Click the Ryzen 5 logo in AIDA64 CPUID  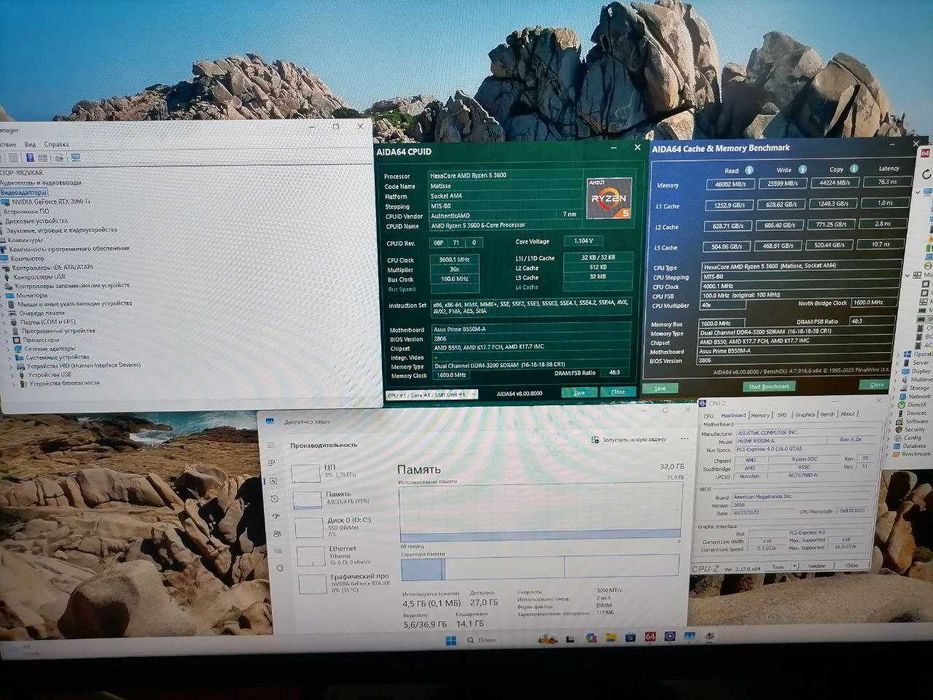[x=609, y=198]
